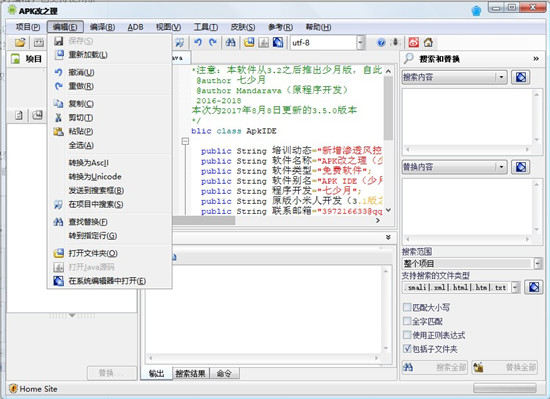This screenshot has height=399, width=550.
Task: Click the magnifier icon in 搜索和替换 header
Action: [409, 59]
